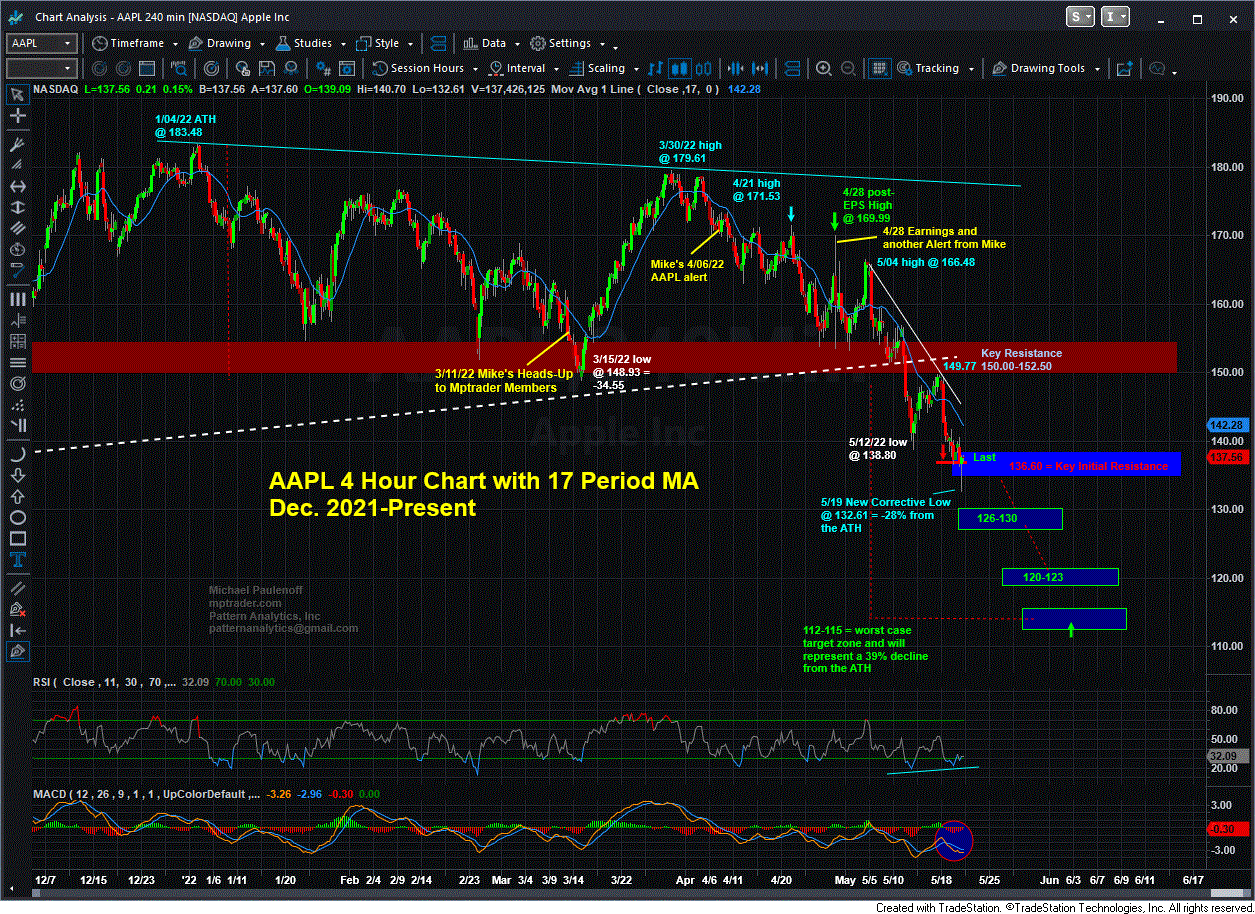The height and width of the screenshot is (914, 1255).
Task: Toggle the grid data-tip window button
Action: (879, 68)
